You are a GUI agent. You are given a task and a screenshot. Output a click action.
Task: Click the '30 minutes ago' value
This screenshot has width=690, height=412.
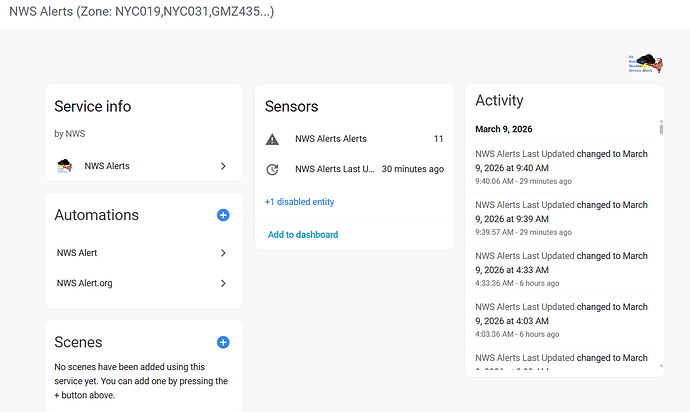tap(413, 169)
